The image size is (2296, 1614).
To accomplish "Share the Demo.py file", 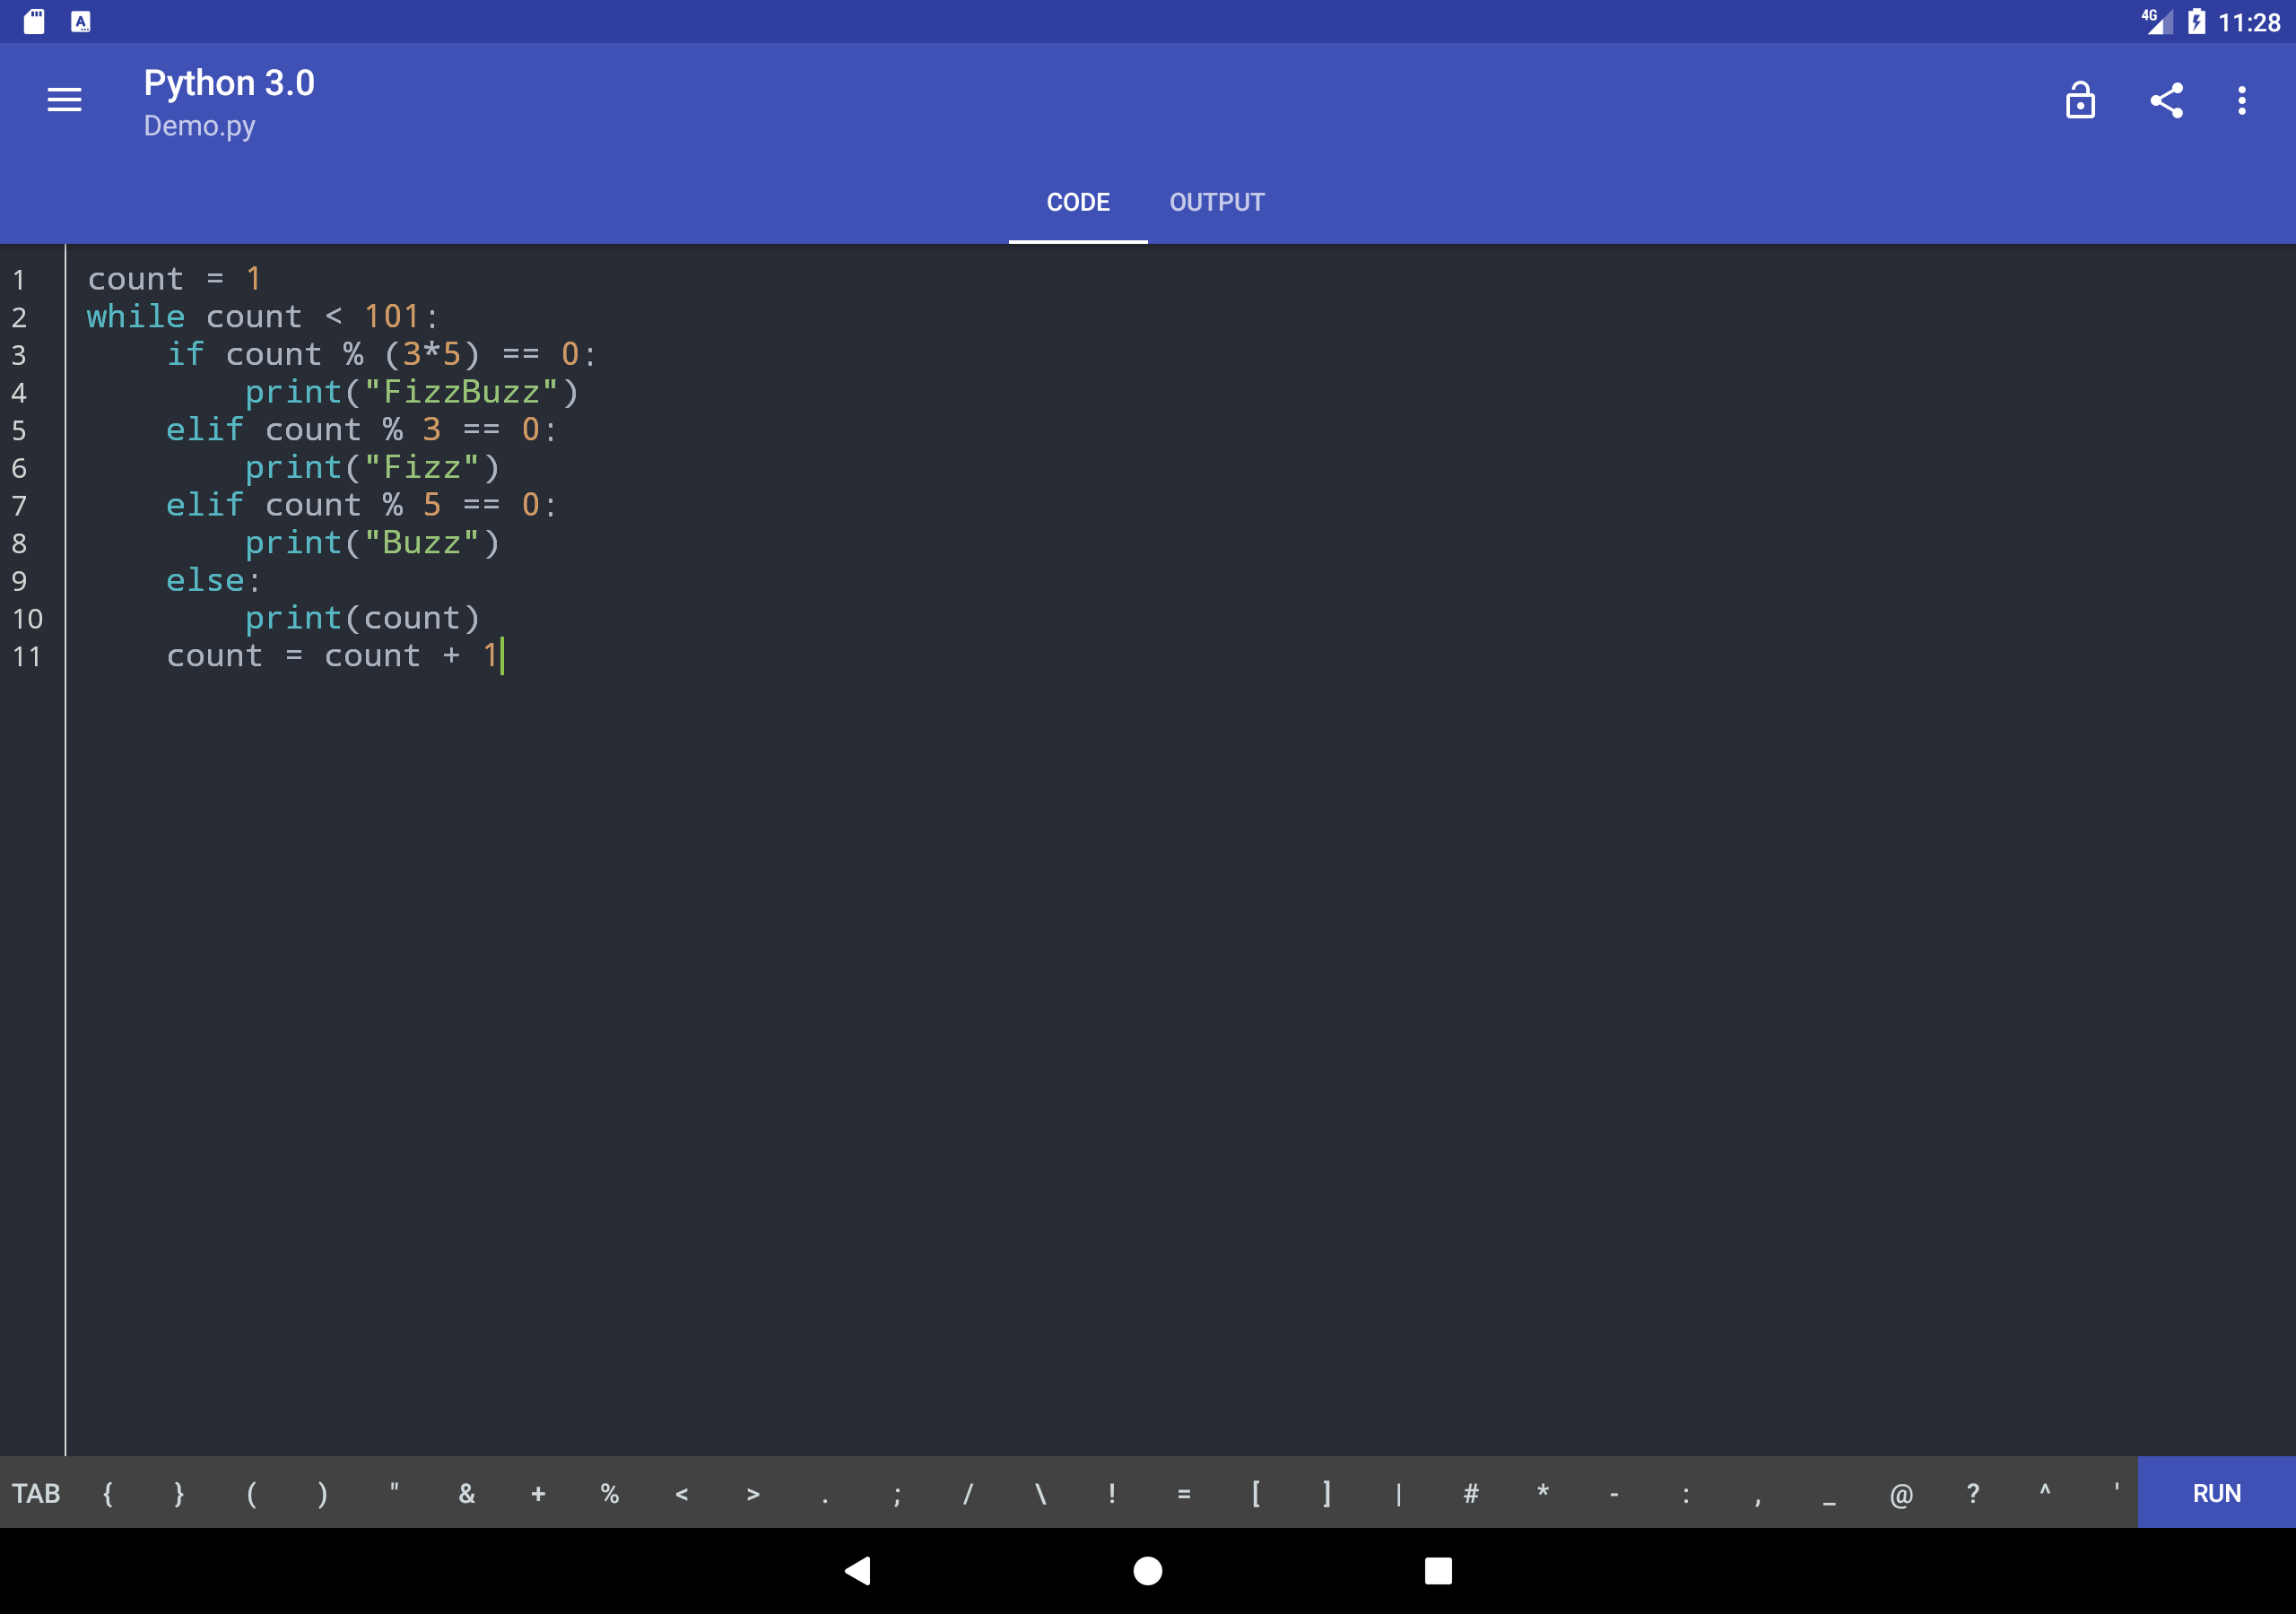I will pyautogui.click(x=2166, y=100).
